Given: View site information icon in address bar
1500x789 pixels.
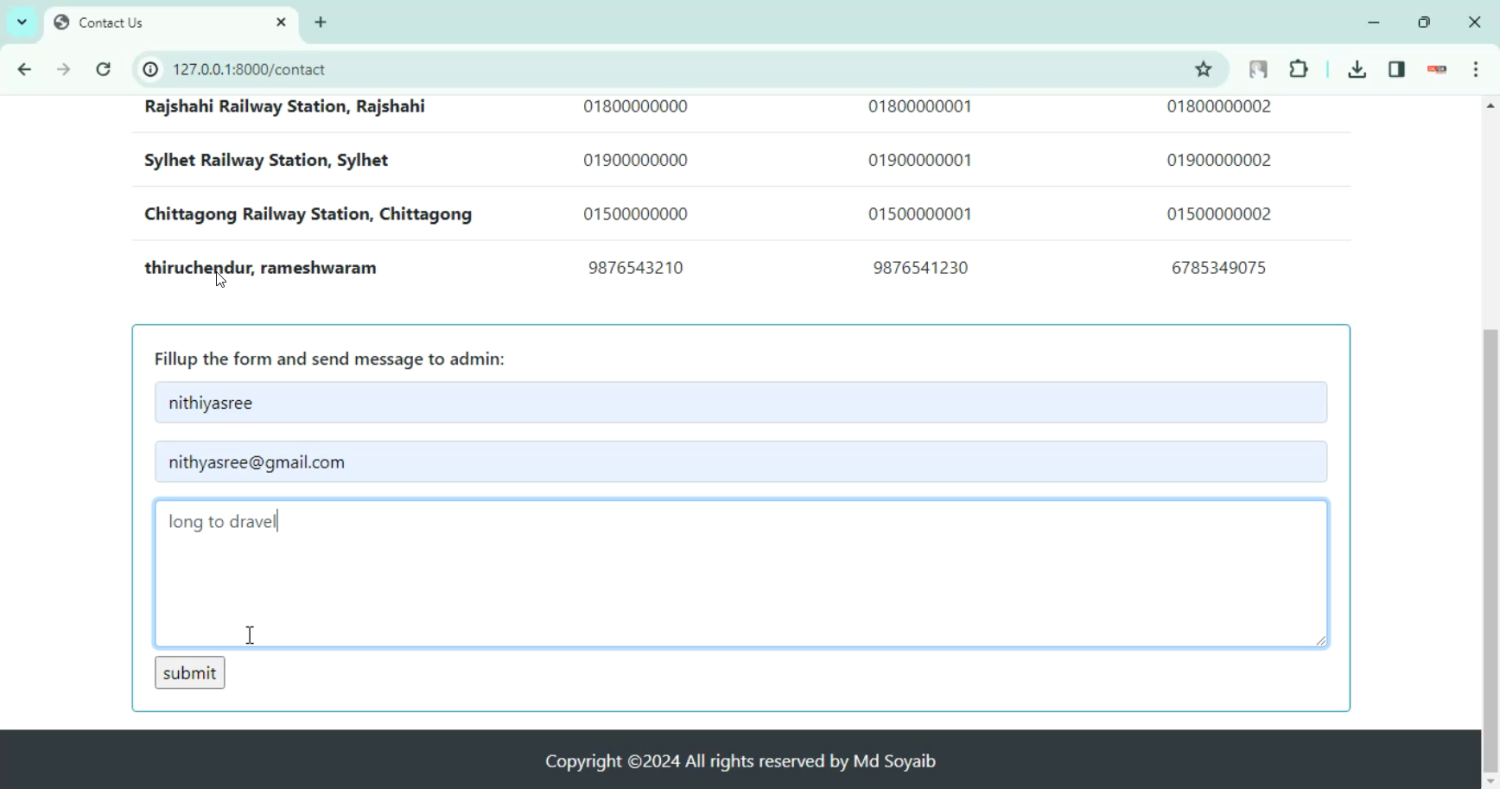Looking at the screenshot, I should 150,69.
